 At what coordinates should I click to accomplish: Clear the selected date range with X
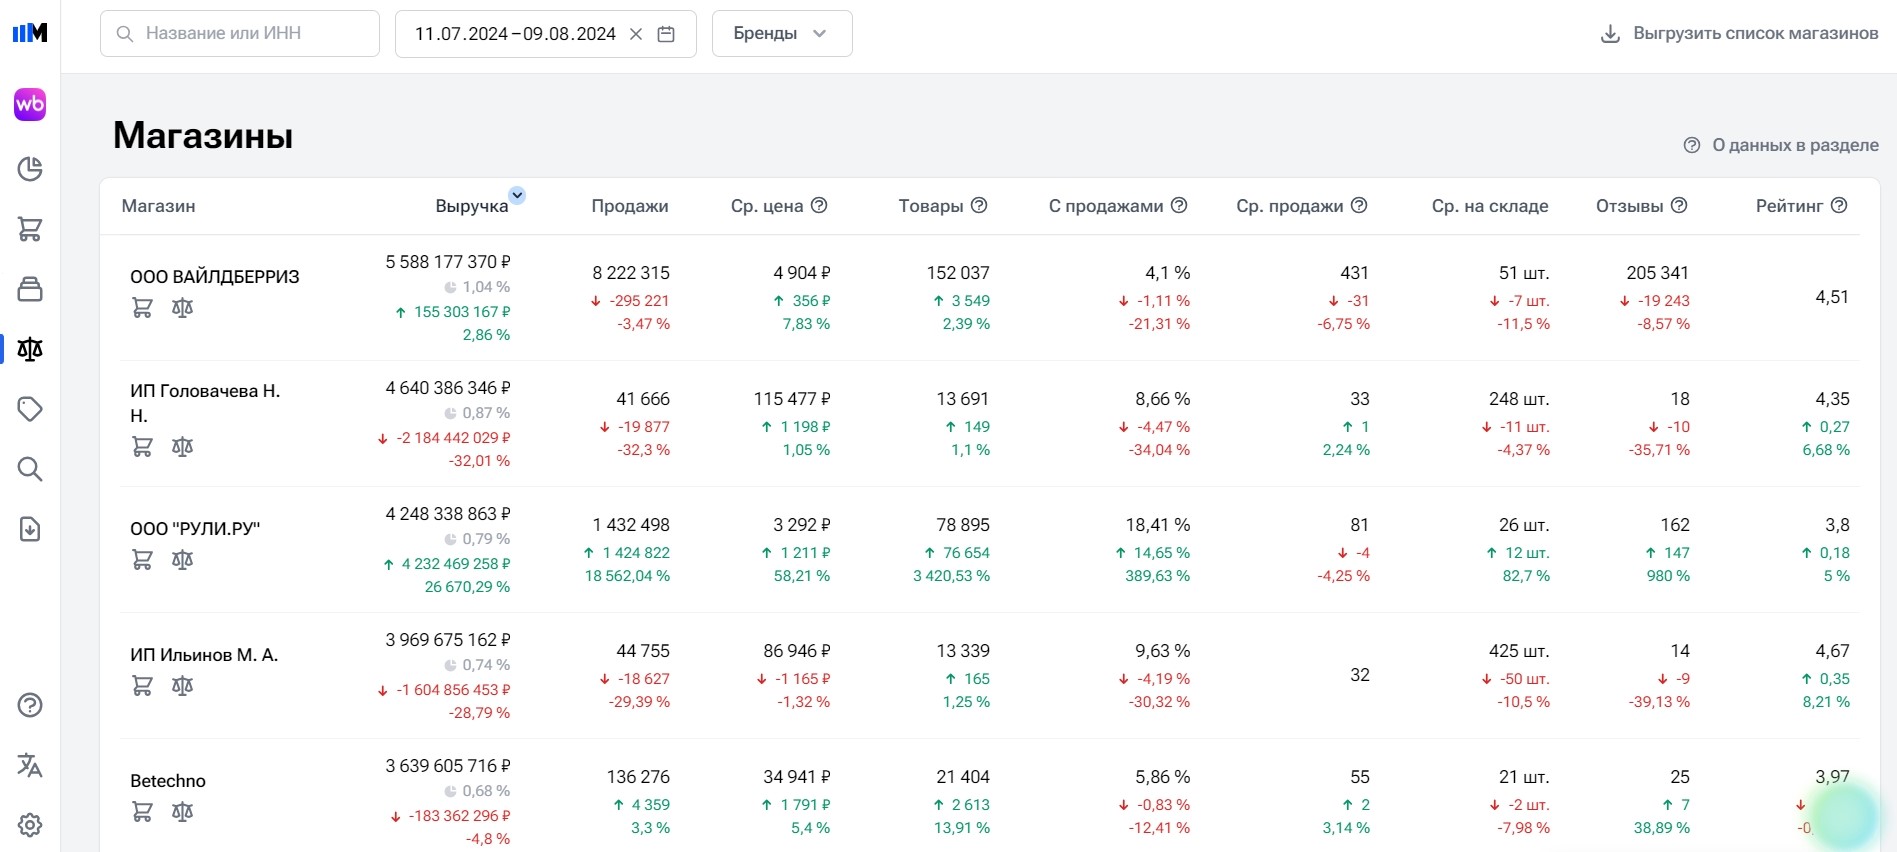636,34
